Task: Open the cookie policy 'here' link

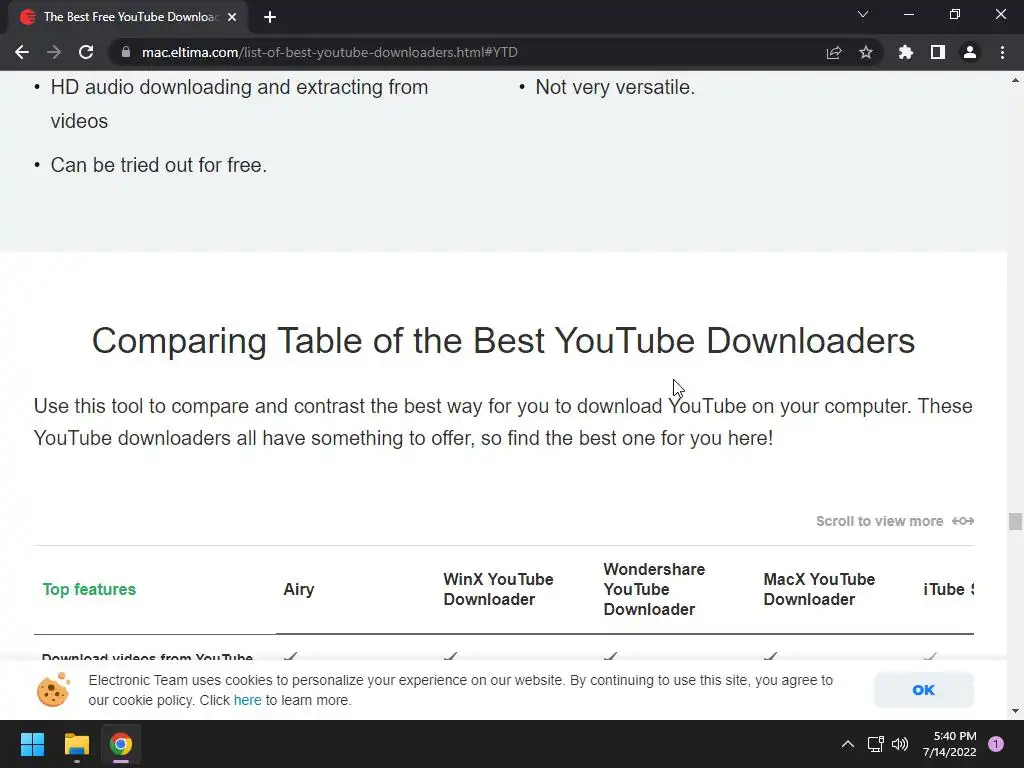Action: pyautogui.click(x=248, y=700)
